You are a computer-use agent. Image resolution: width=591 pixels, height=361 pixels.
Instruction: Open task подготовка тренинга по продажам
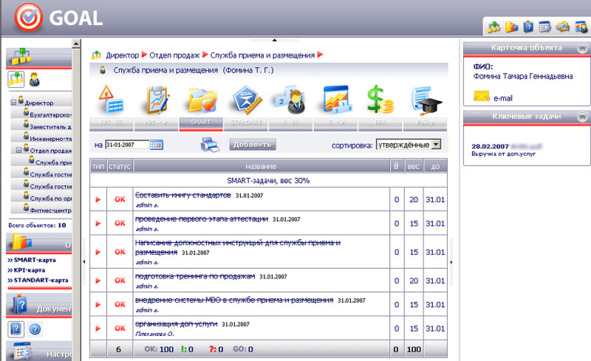(195, 276)
